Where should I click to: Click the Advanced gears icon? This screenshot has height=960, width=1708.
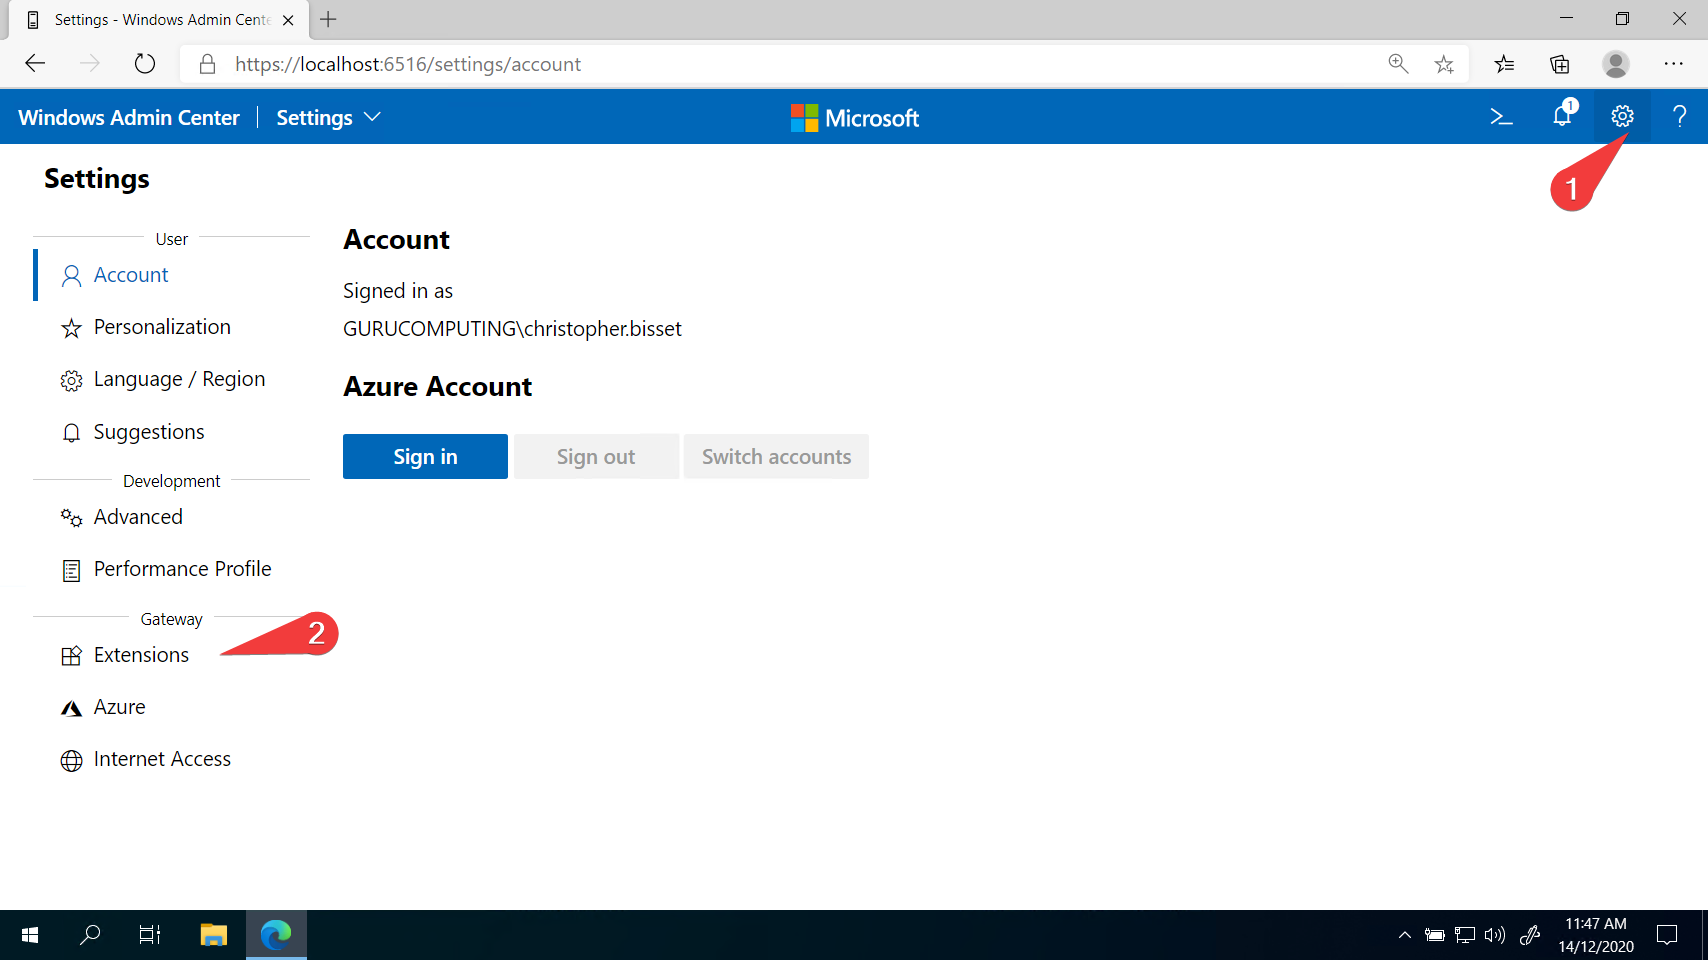point(71,518)
